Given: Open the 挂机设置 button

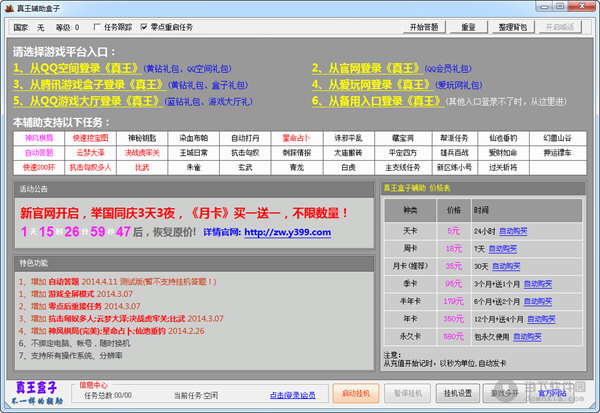Looking at the screenshot, I should tap(458, 393).
